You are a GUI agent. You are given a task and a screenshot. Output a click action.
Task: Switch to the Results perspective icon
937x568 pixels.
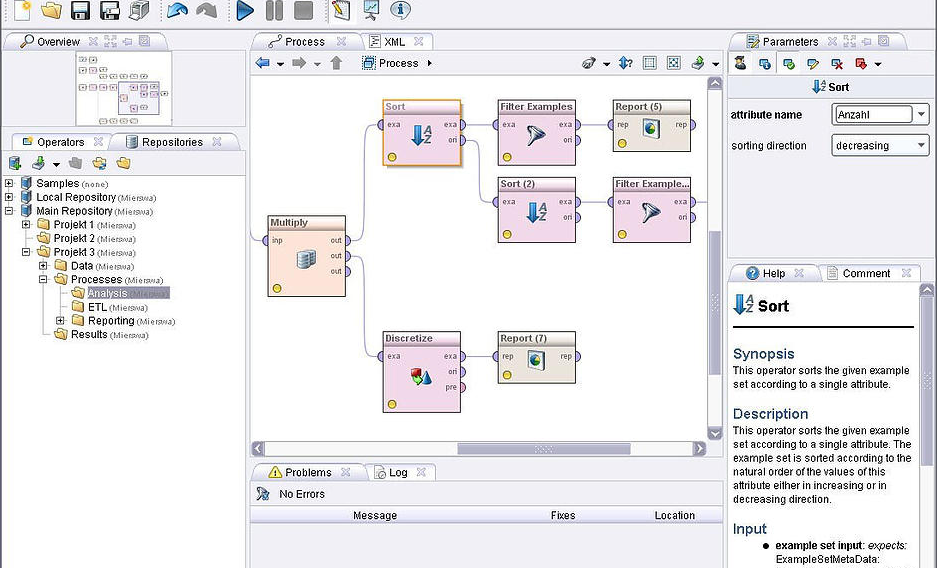point(370,10)
